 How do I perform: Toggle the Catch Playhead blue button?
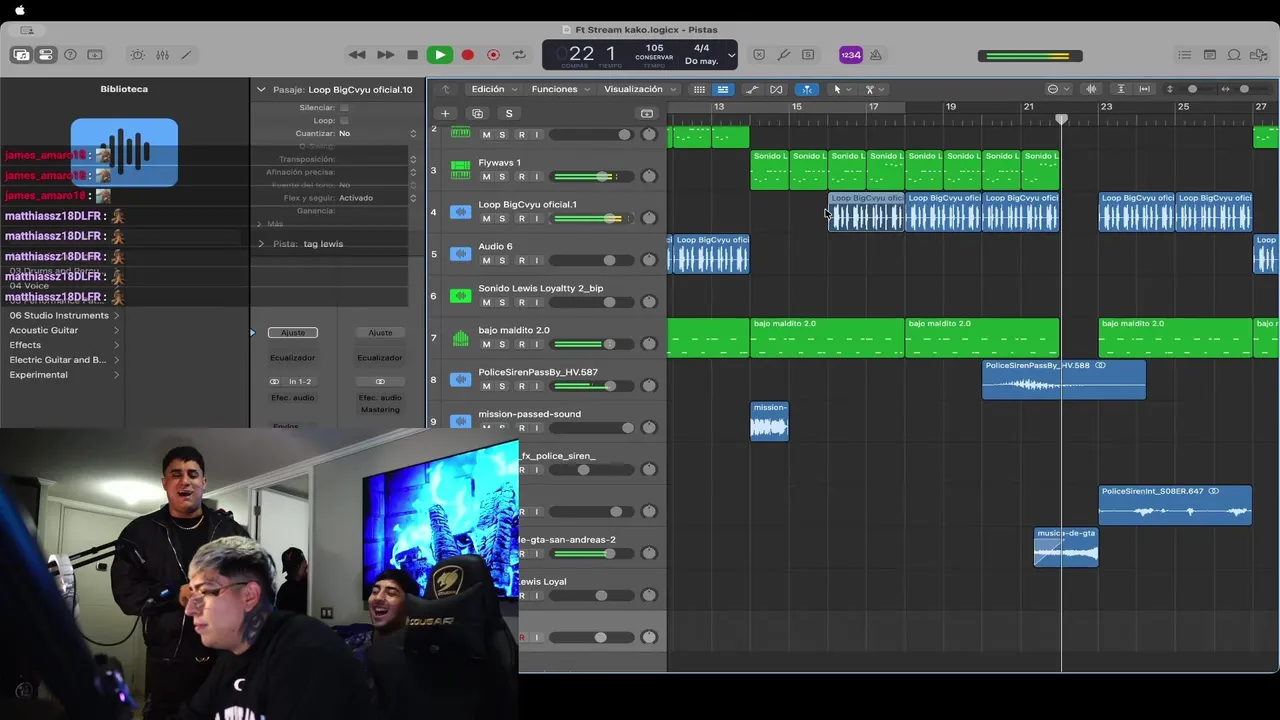point(806,89)
